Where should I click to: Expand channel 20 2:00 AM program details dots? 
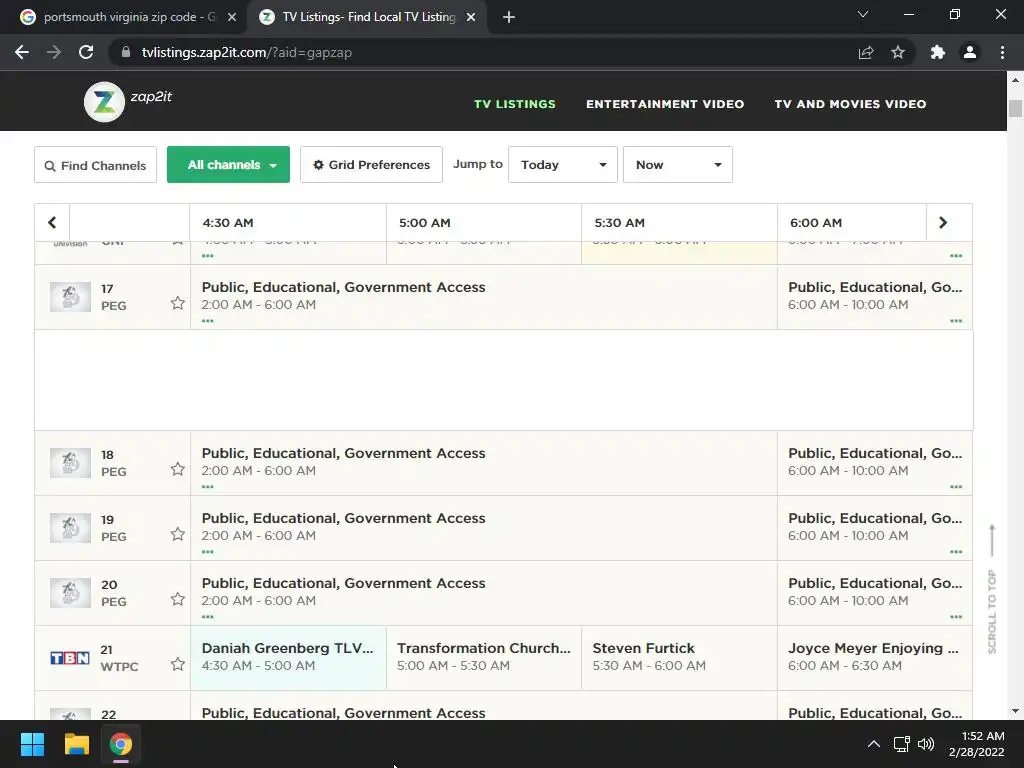pos(208,616)
